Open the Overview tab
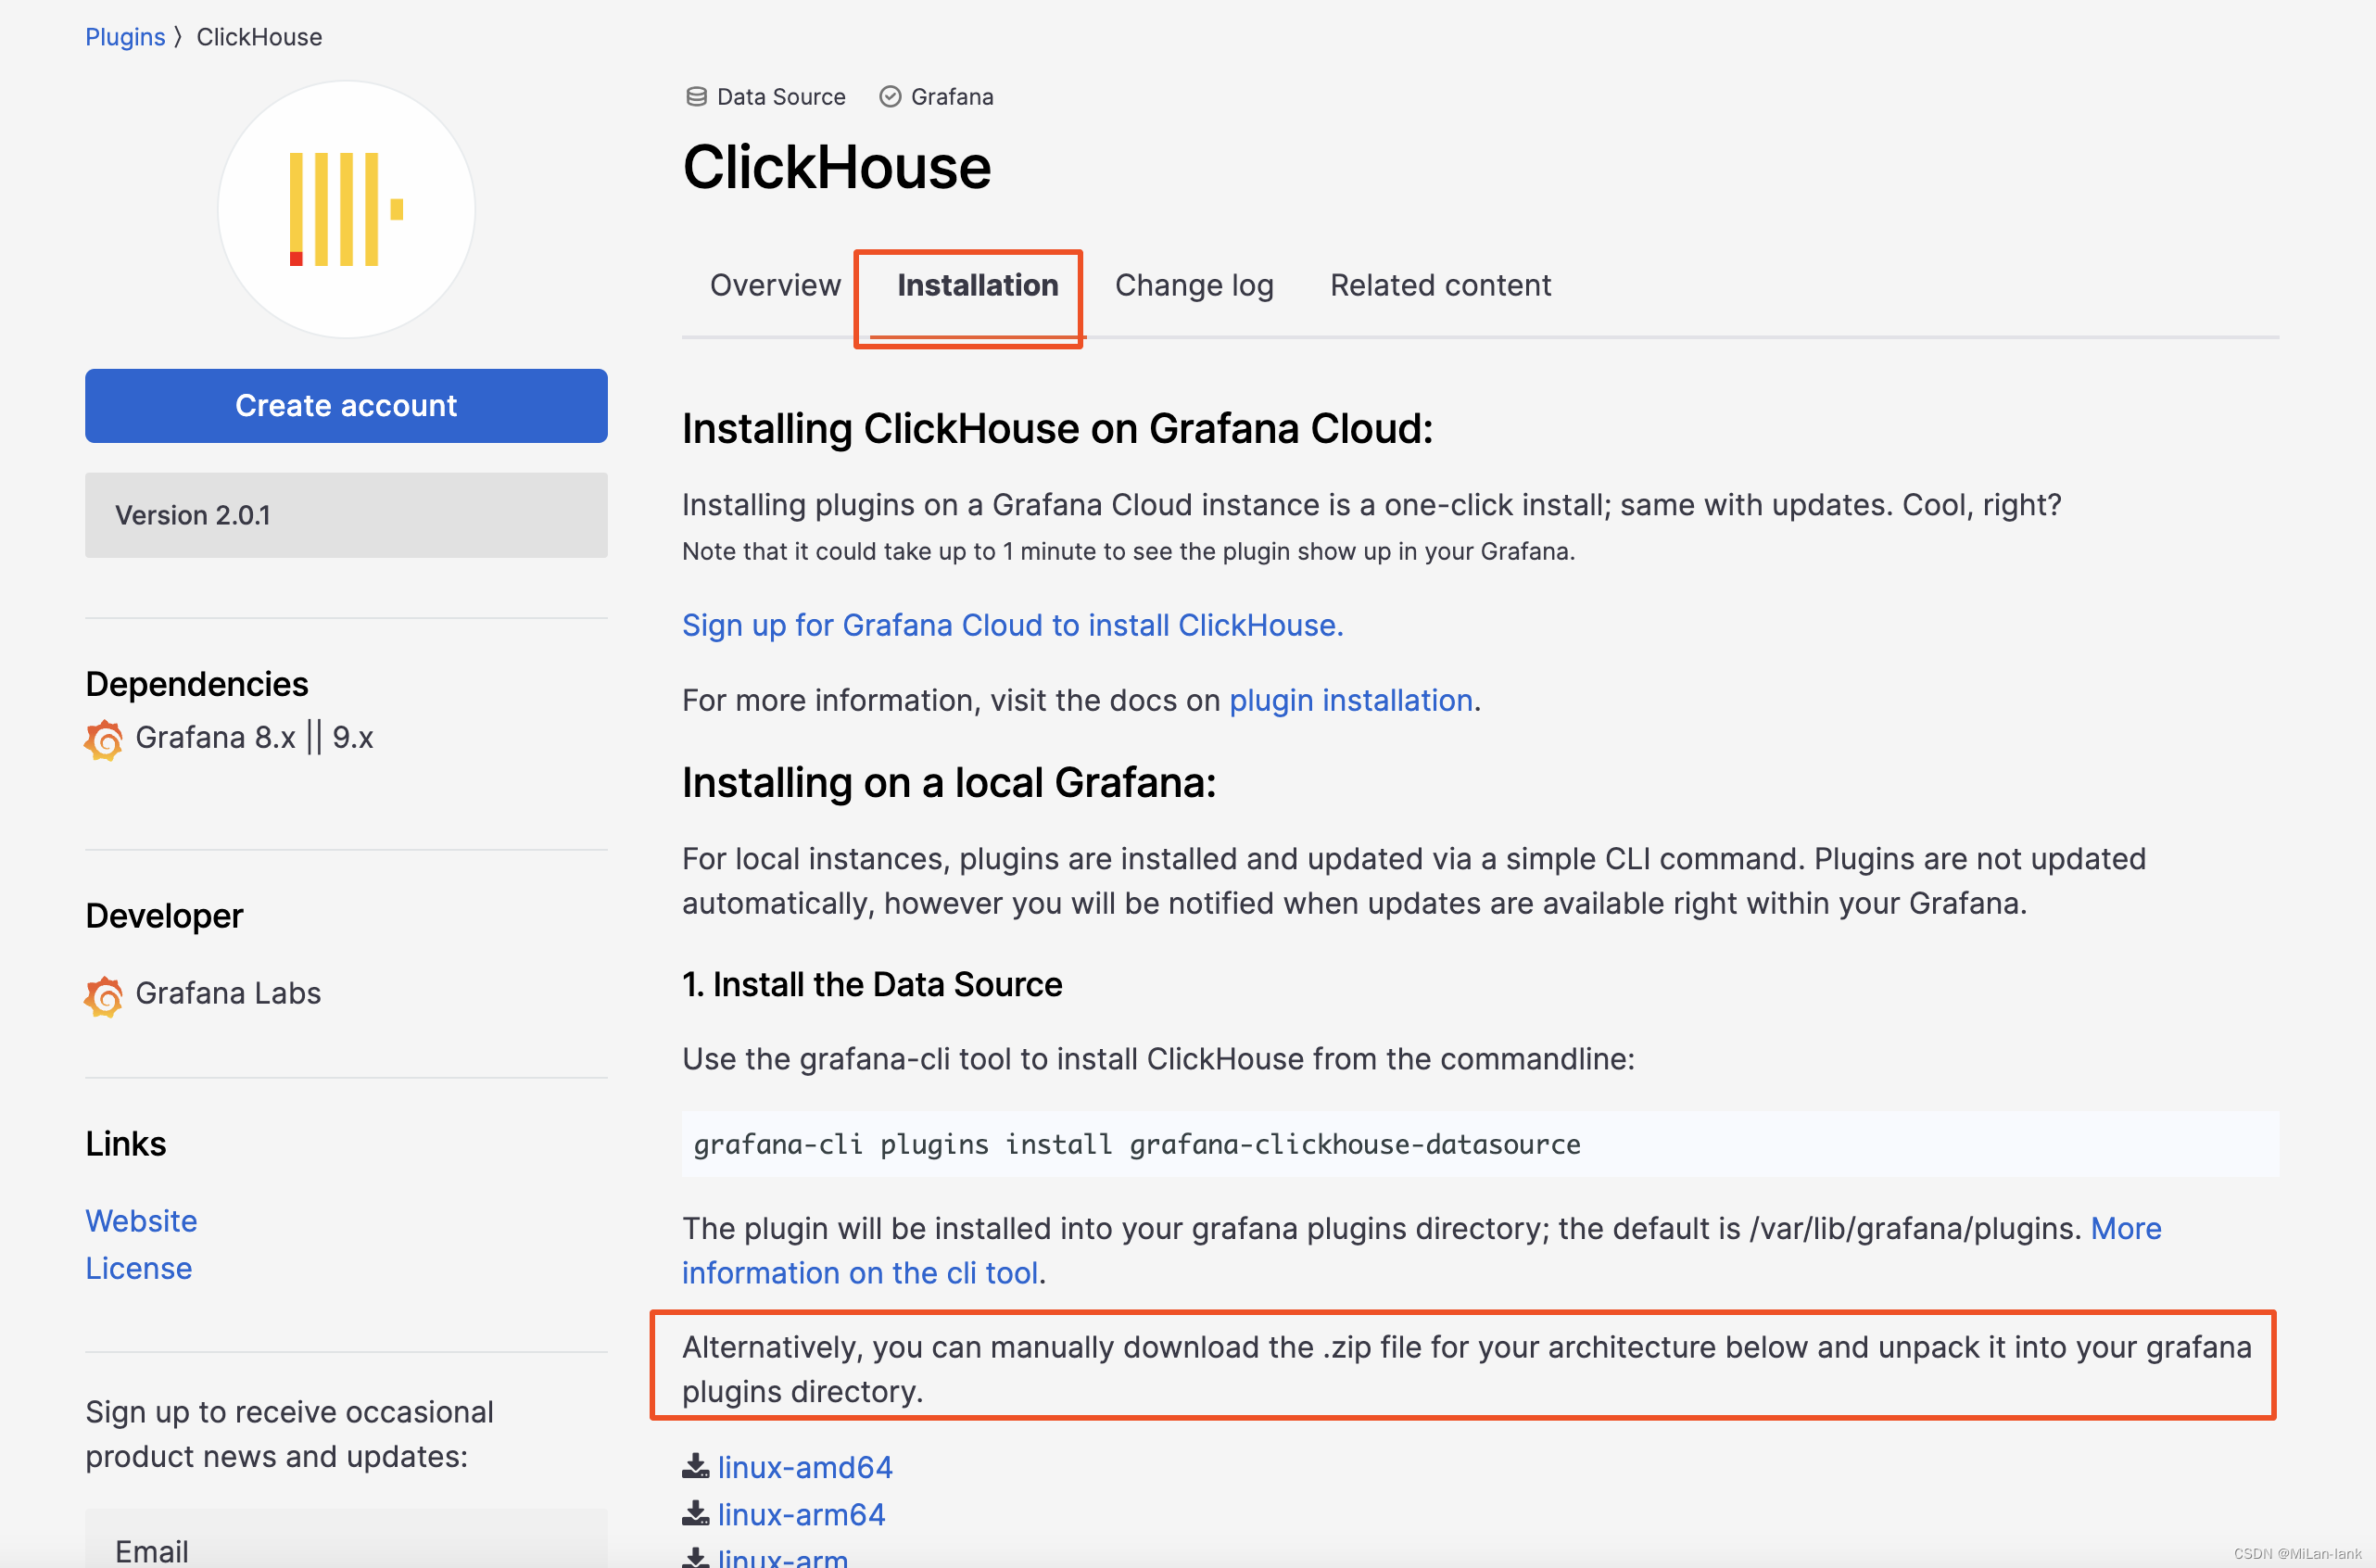The height and width of the screenshot is (1568, 2376). coord(775,286)
